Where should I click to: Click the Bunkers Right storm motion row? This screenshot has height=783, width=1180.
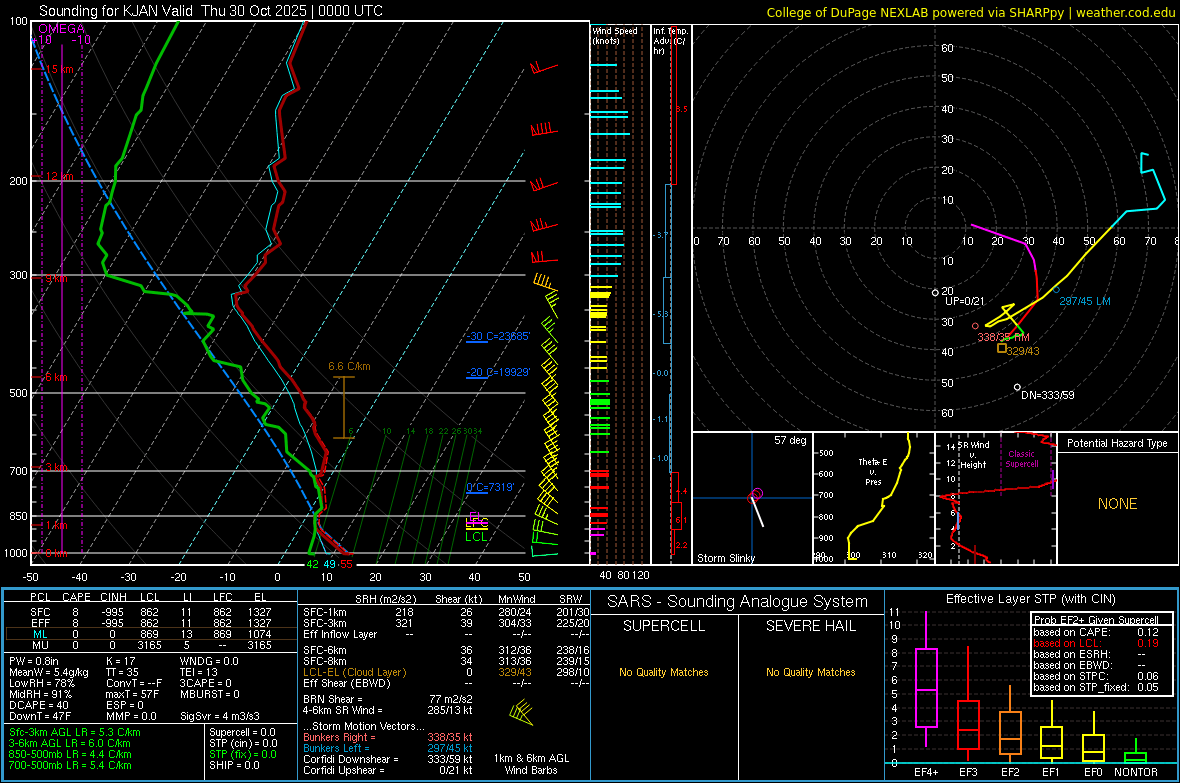pos(388,738)
